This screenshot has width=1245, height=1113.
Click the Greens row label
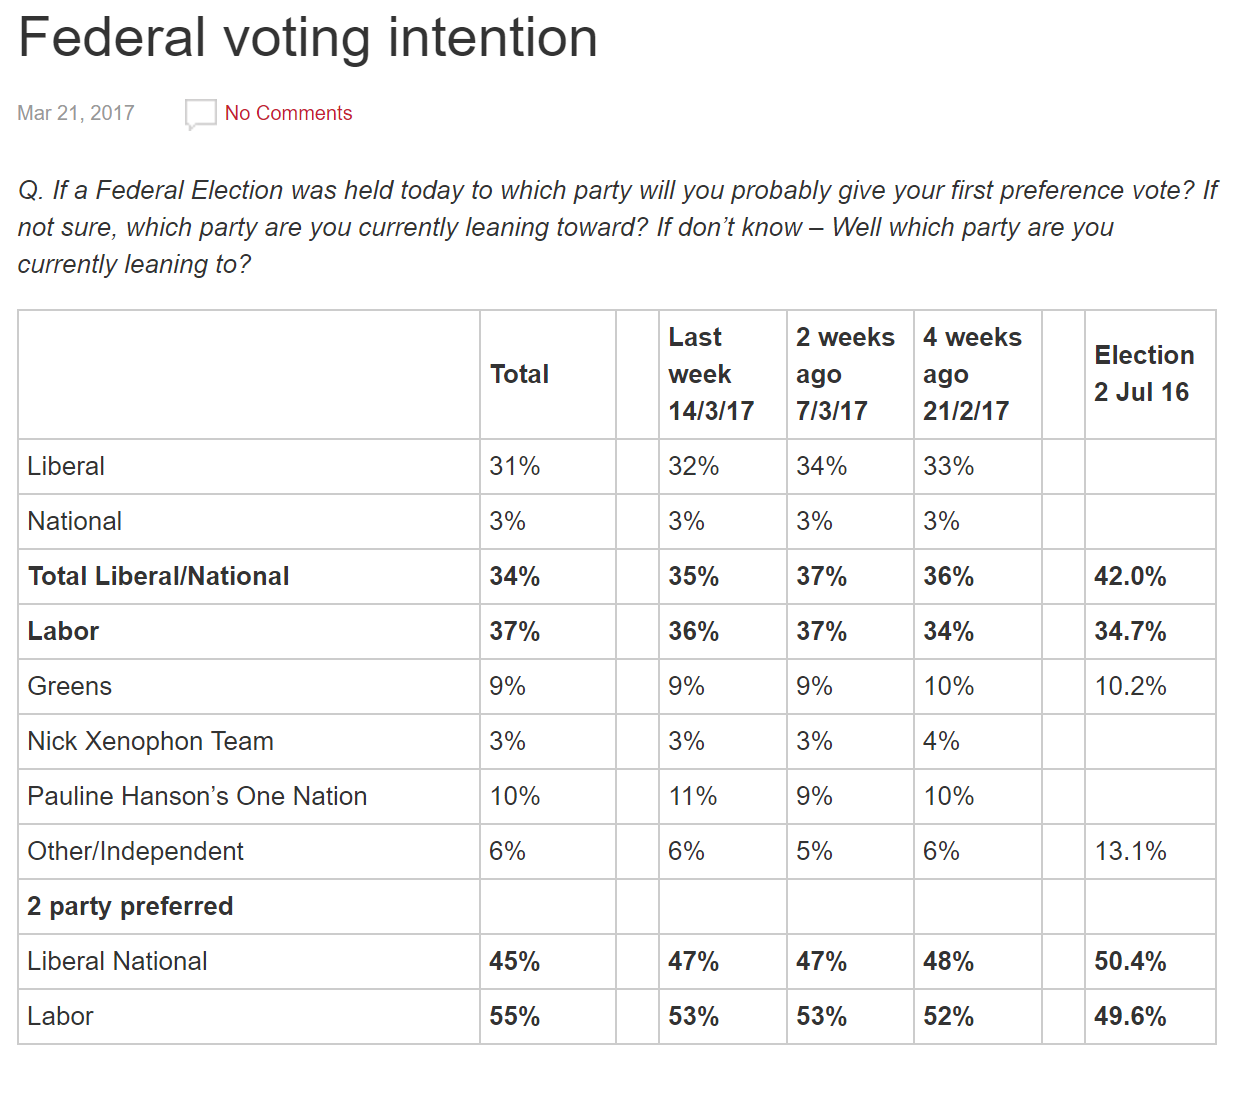(70, 686)
